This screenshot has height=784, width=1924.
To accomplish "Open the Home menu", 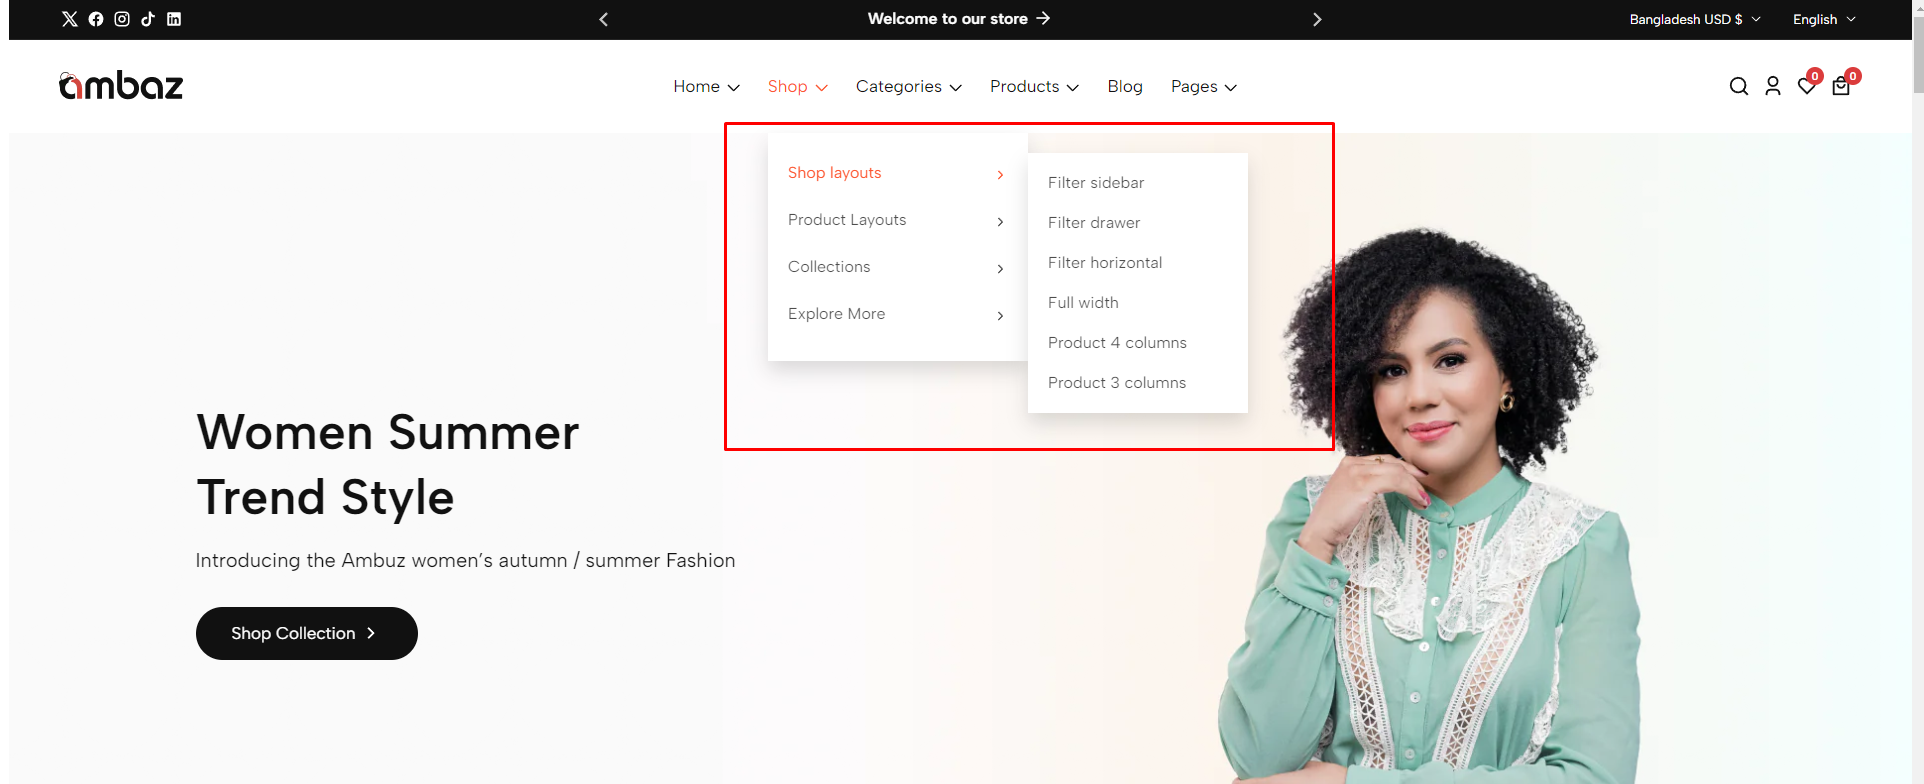I will [706, 87].
